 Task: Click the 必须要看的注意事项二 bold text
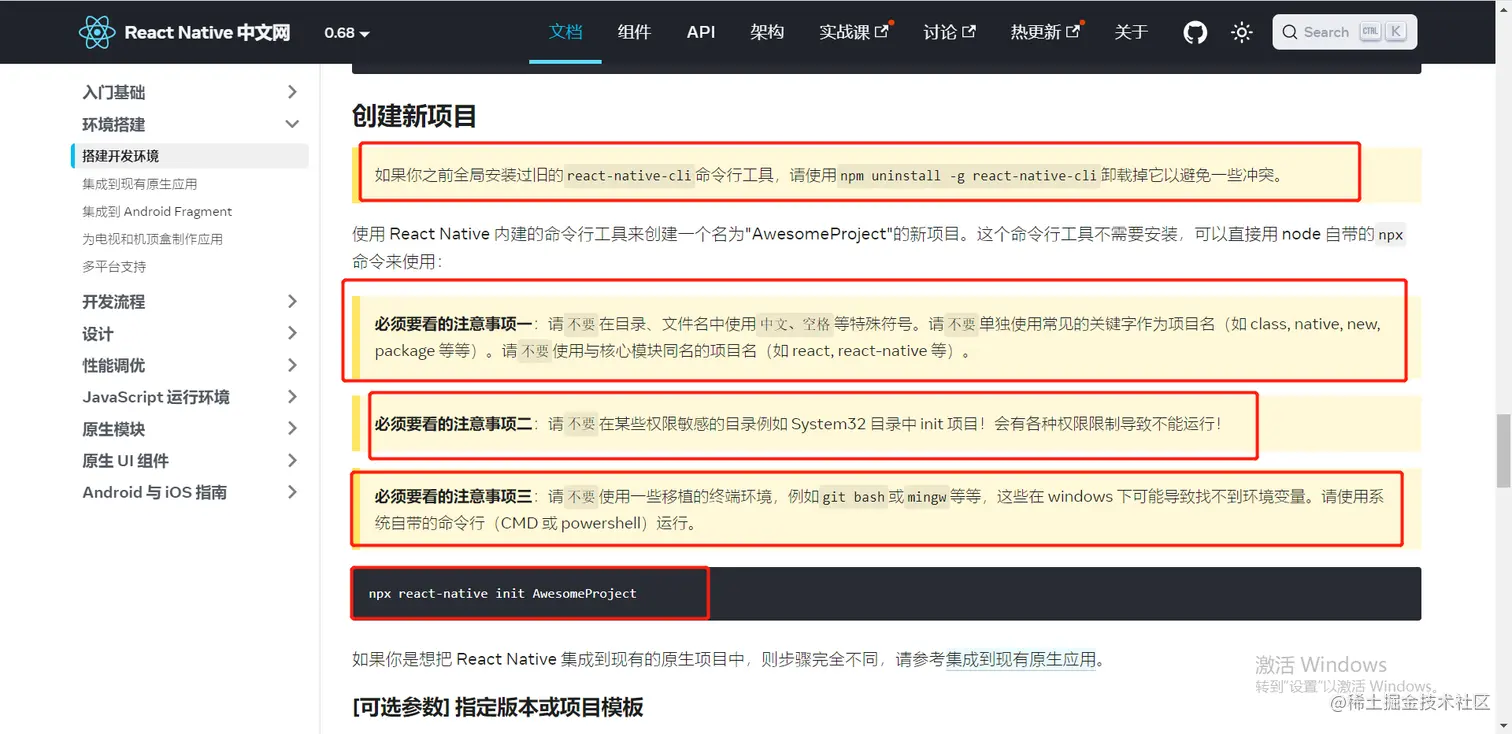tap(453, 423)
